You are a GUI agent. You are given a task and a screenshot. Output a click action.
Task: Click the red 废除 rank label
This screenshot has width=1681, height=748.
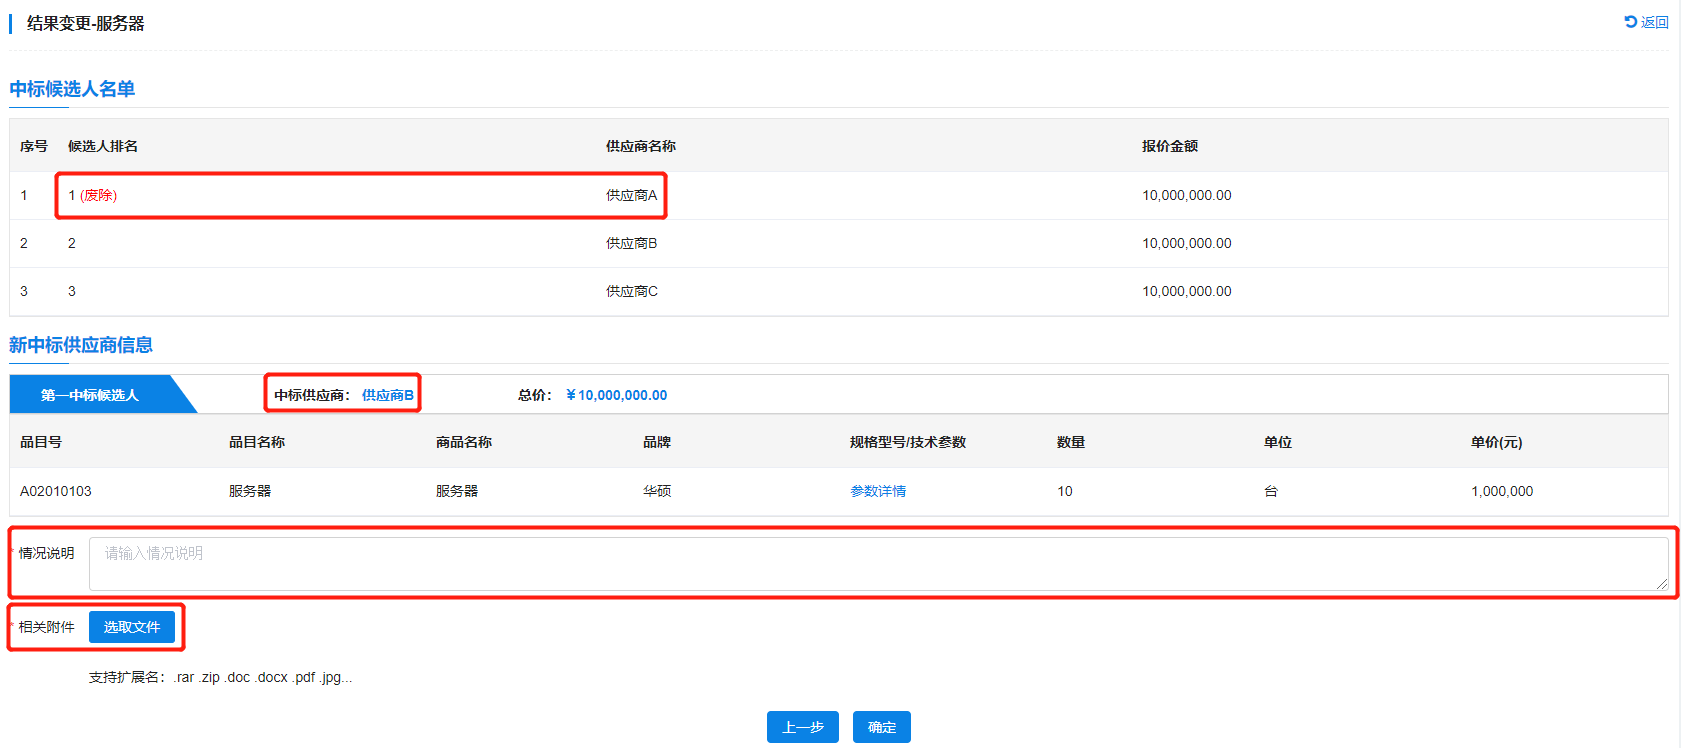98,195
